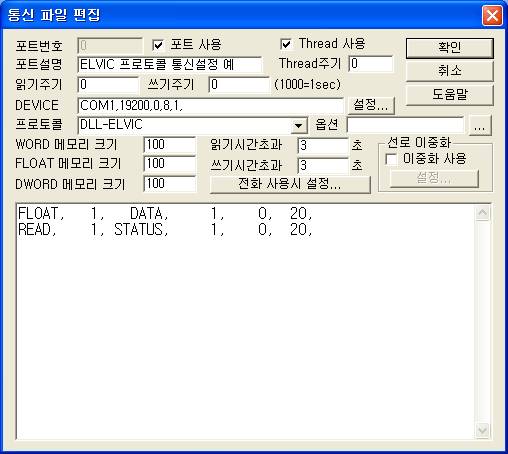Click the Thread주기 input field

click(x=371, y=64)
